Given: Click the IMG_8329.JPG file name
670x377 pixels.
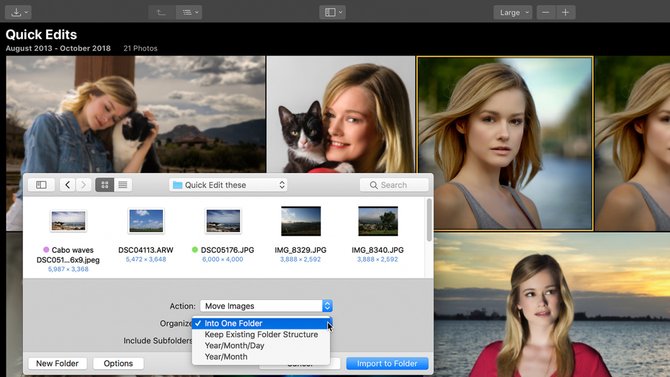Looking at the screenshot, I should 300,250.
